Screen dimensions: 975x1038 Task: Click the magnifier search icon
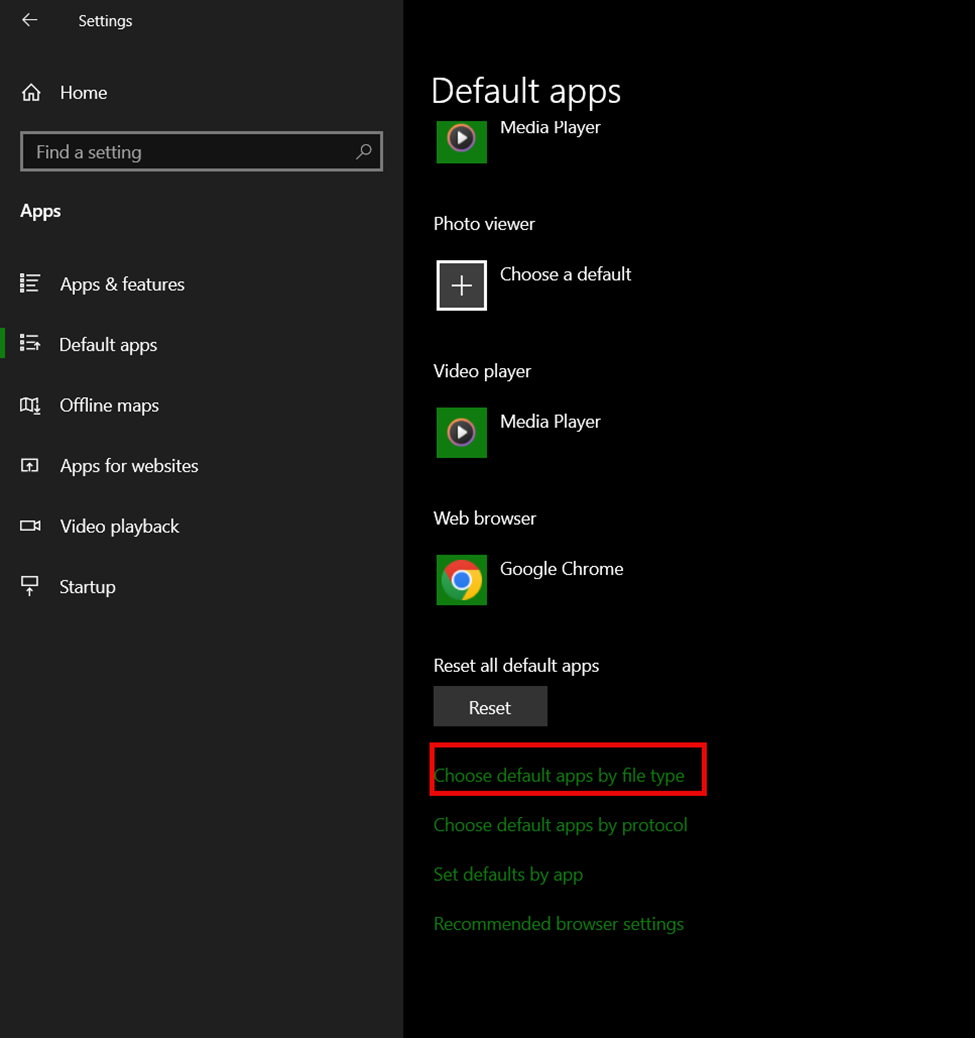(364, 152)
